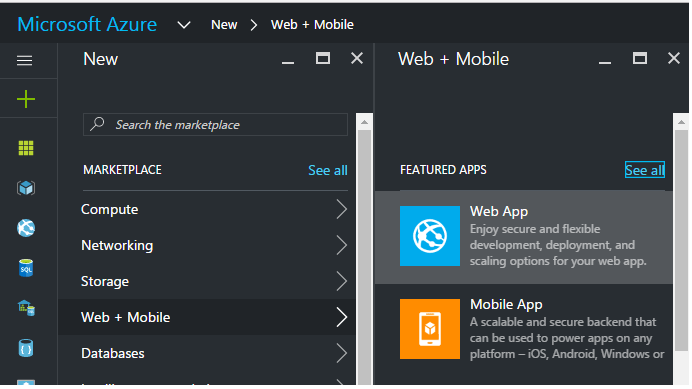The image size is (692, 389).
Task: Click the Mobile App description text
Action: [x=567, y=338]
